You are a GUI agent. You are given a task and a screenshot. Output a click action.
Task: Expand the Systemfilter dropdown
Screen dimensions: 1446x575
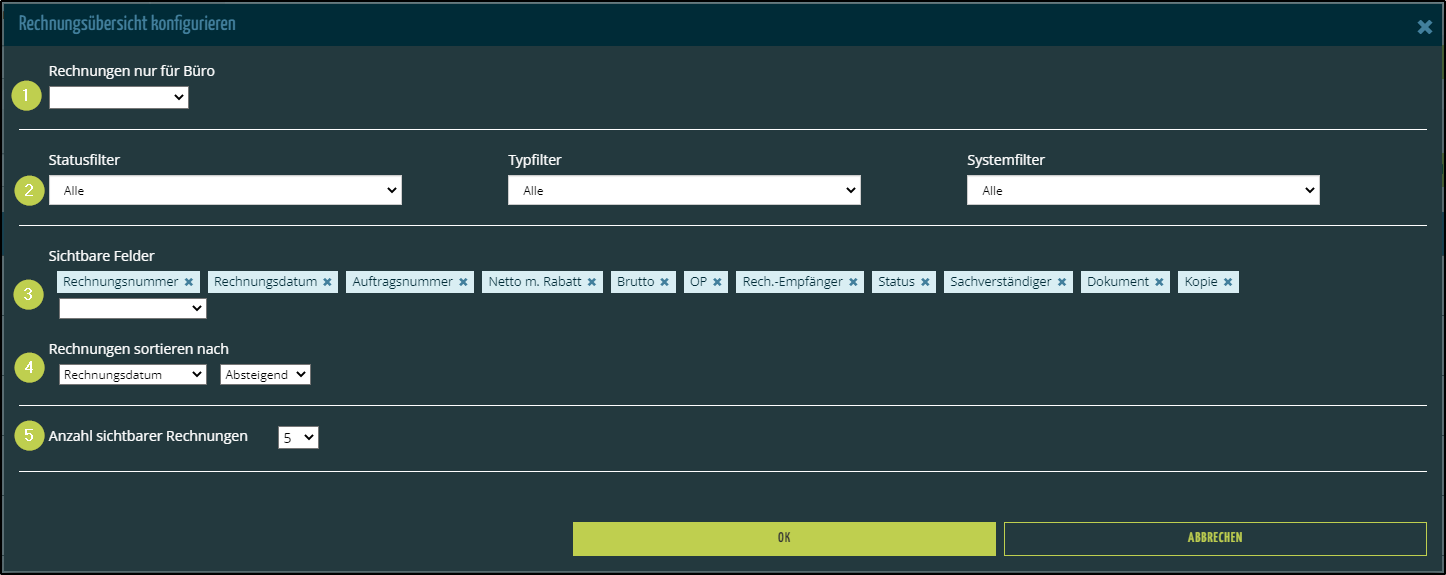(x=1143, y=190)
